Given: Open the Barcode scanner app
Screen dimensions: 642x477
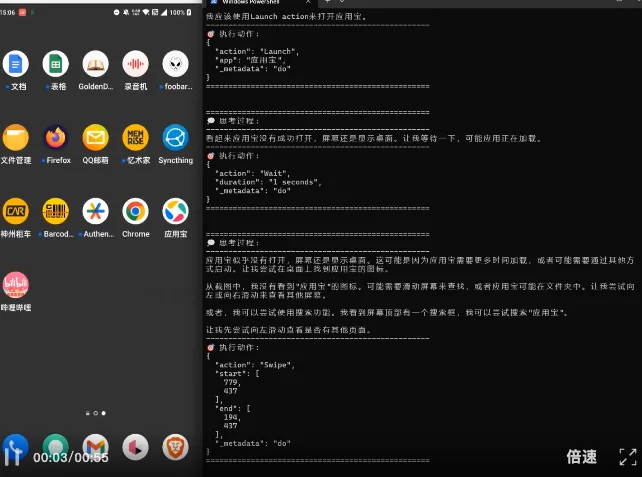Looking at the screenshot, I should (x=56, y=212).
